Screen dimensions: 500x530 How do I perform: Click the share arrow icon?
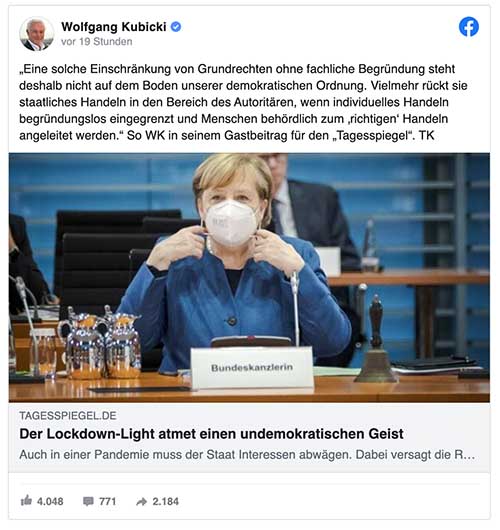pos(141,501)
